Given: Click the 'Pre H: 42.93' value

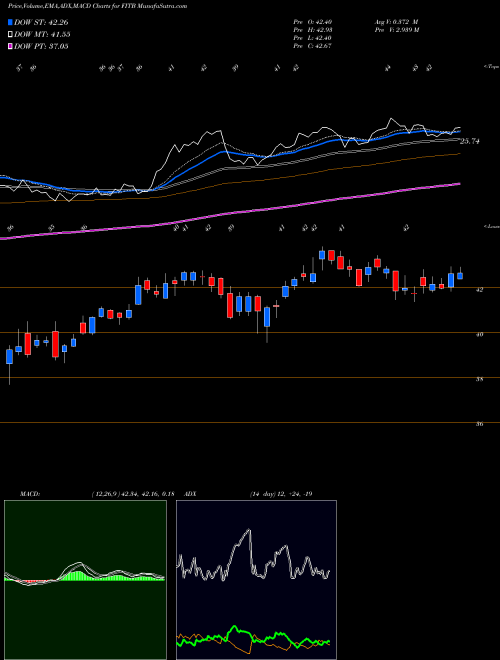Looking at the screenshot, I should click(x=313, y=30).
